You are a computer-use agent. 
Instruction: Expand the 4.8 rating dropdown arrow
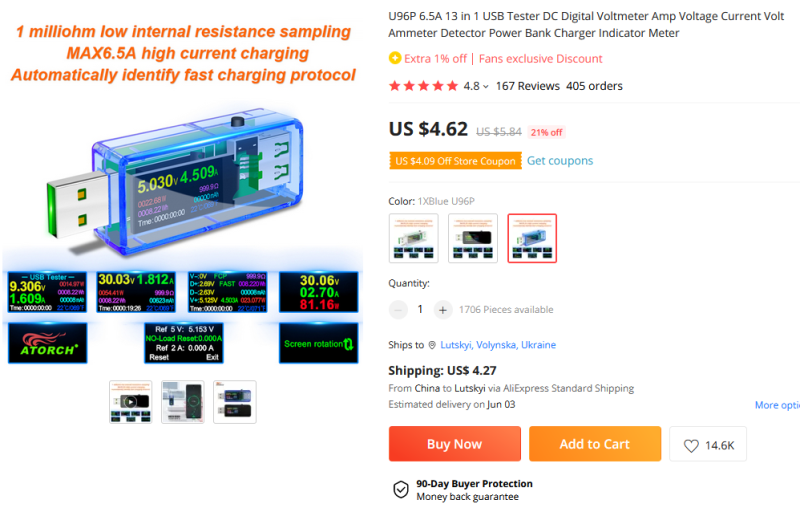(486, 87)
